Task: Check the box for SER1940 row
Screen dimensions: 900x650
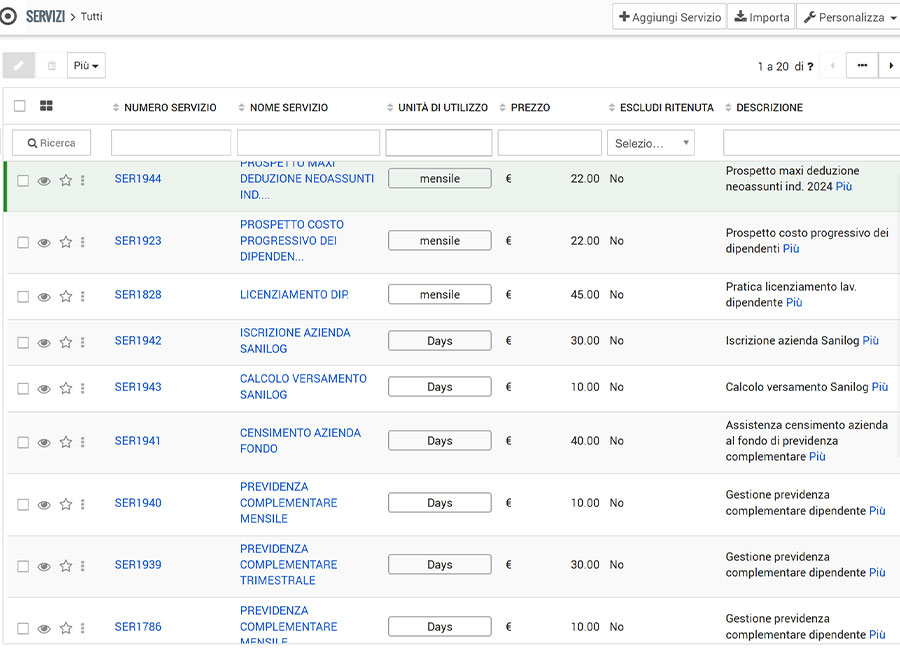Action: pos(23,505)
